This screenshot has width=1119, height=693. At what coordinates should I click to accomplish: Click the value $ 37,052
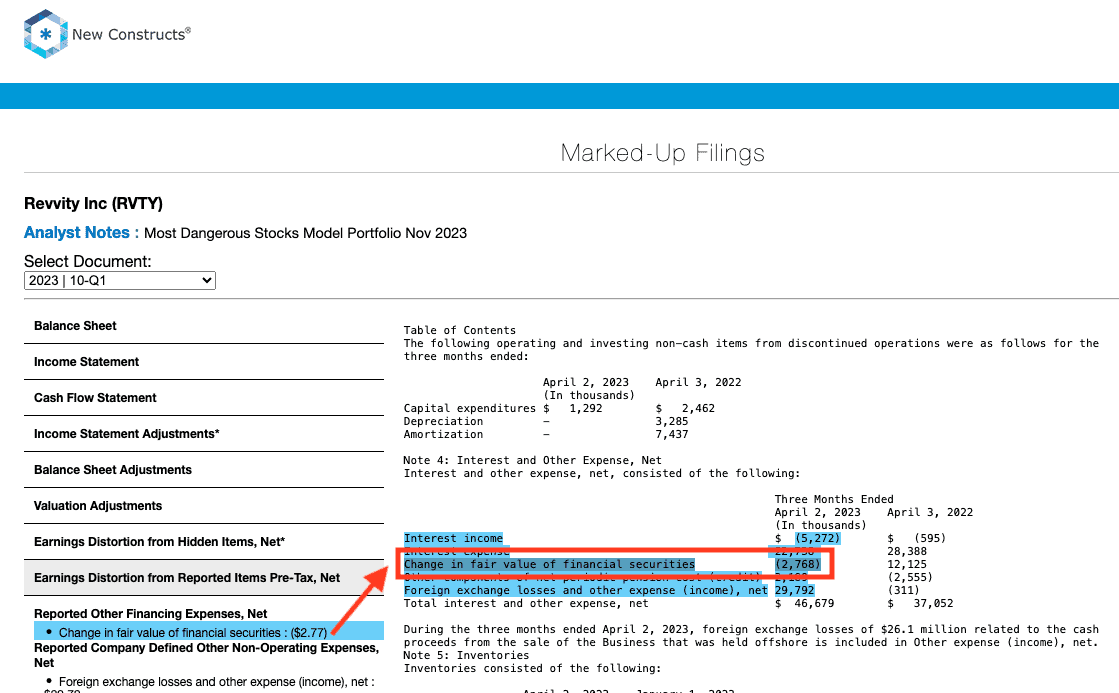(921, 604)
